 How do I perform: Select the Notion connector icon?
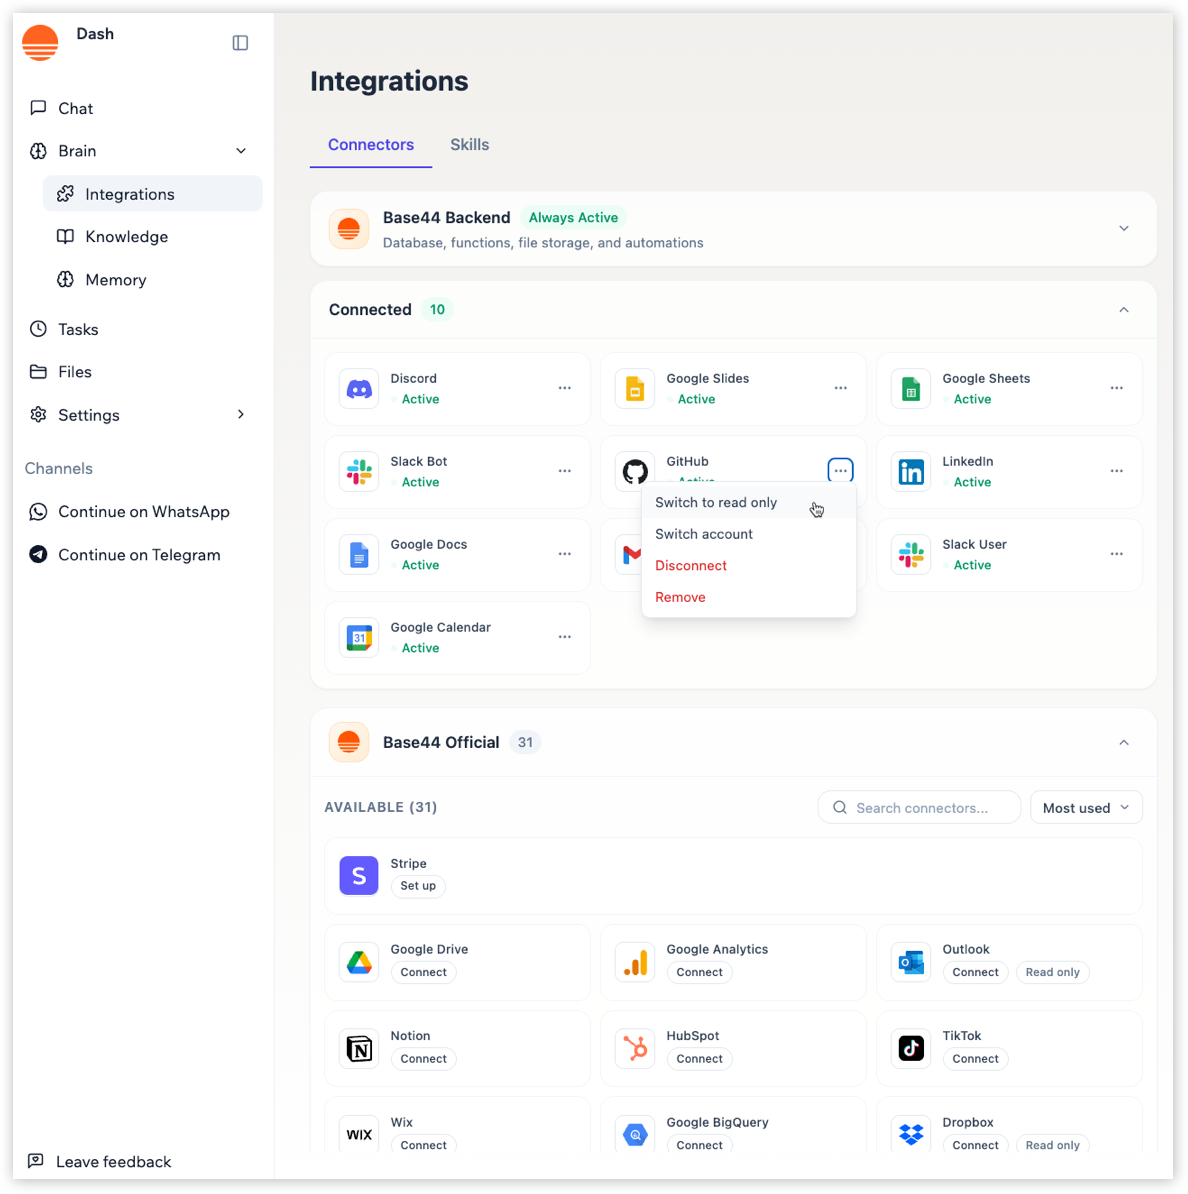tap(358, 1048)
